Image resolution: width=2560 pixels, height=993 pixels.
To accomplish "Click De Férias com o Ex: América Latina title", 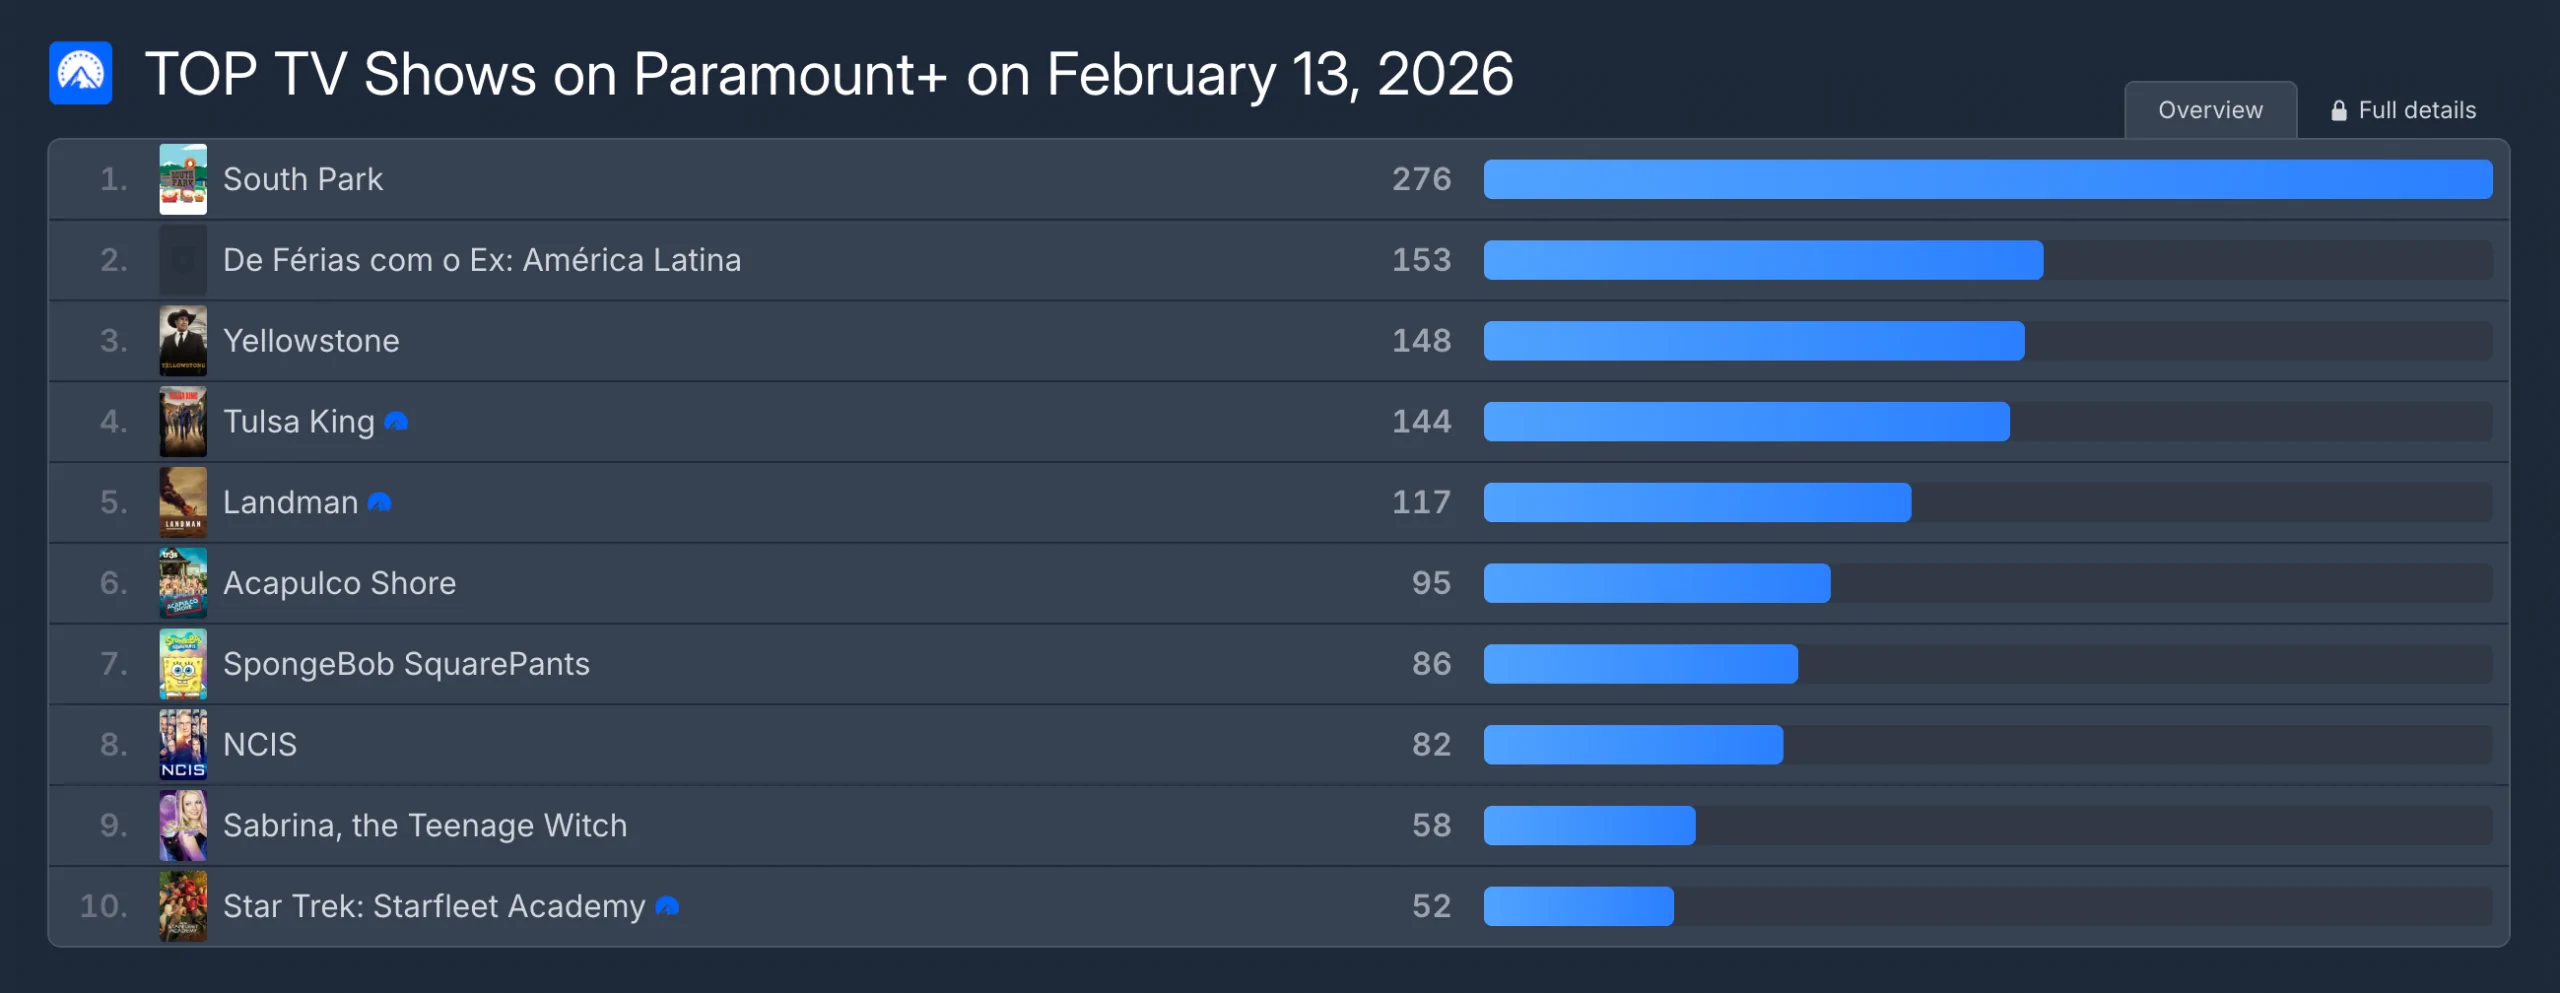I will pyautogui.click(x=482, y=261).
